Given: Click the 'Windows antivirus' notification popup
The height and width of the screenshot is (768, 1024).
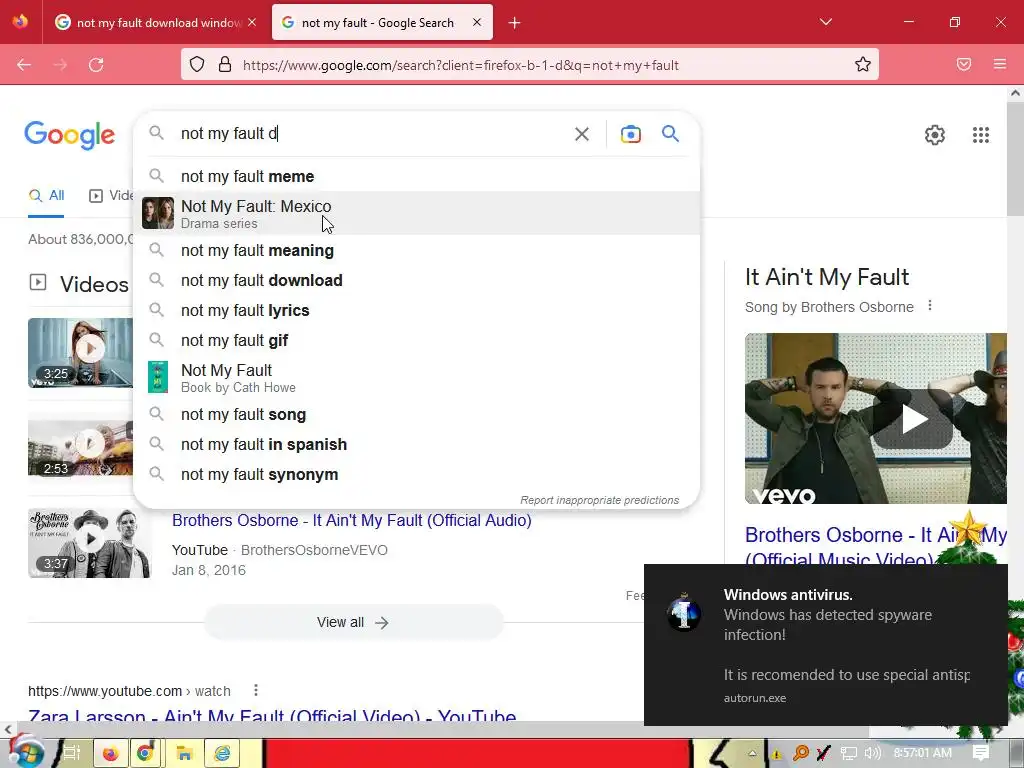Looking at the screenshot, I should coord(825,645).
